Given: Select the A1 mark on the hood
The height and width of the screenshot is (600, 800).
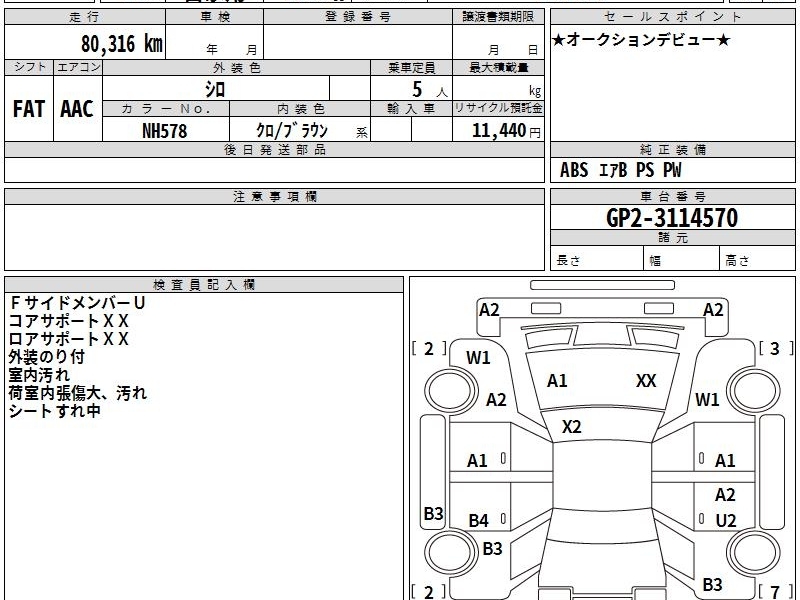Looking at the screenshot, I should pyautogui.click(x=557, y=381).
